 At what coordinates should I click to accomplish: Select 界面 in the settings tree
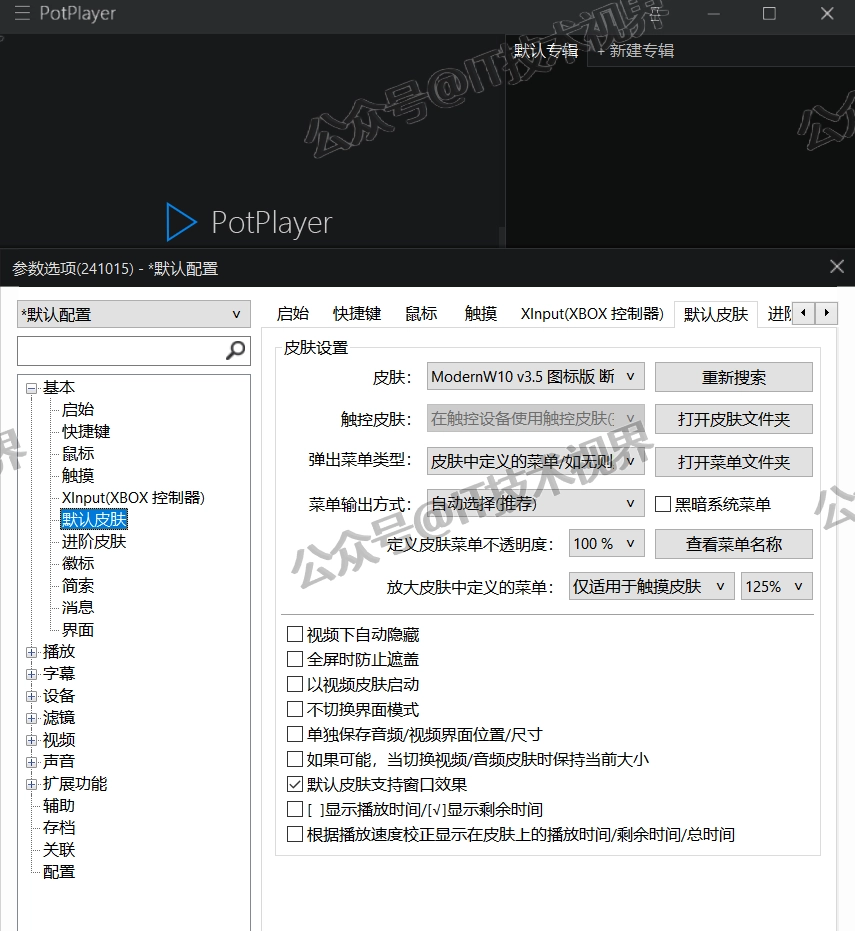[78, 630]
